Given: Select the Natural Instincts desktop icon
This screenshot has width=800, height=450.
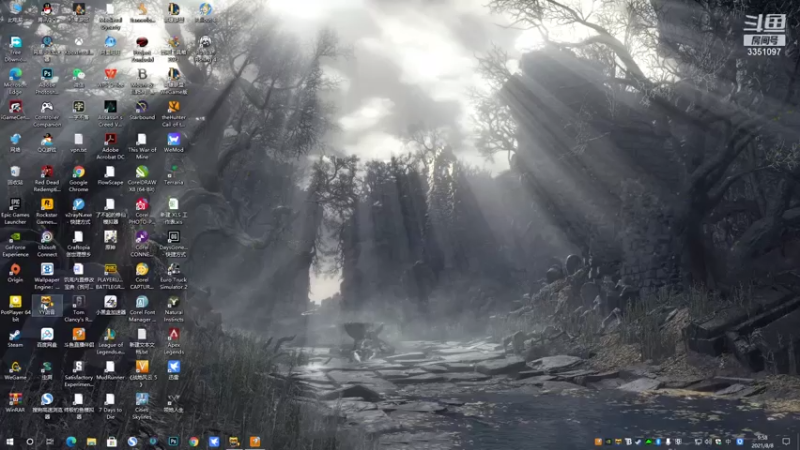Looking at the screenshot, I should coord(173,309).
